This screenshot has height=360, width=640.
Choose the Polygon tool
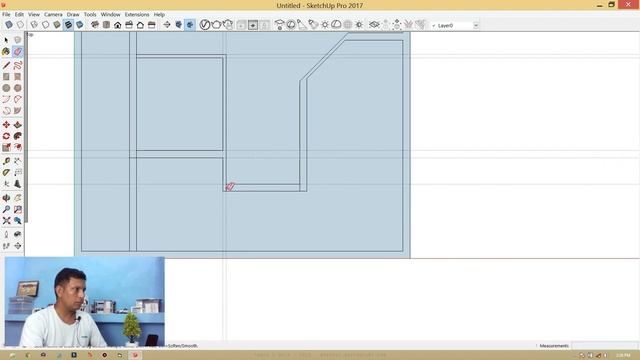[x=18, y=88]
